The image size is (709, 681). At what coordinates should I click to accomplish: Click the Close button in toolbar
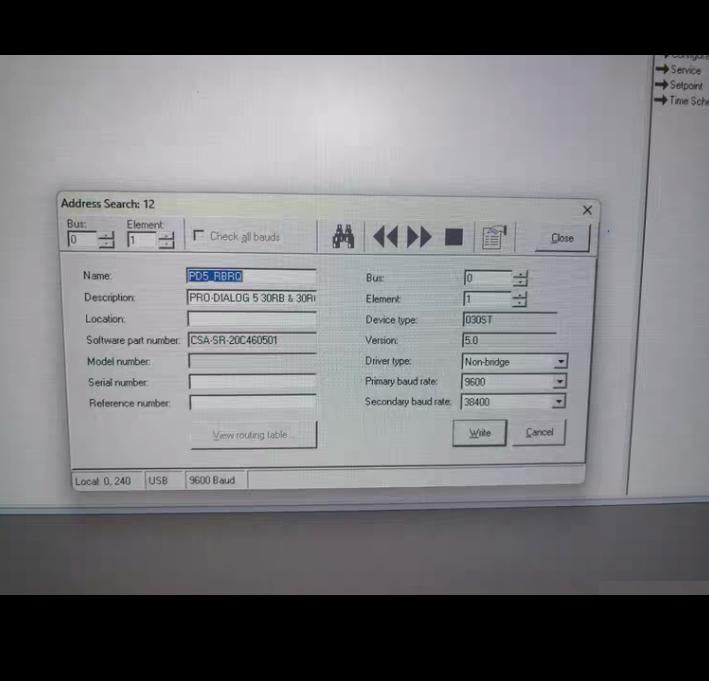tap(562, 238)
